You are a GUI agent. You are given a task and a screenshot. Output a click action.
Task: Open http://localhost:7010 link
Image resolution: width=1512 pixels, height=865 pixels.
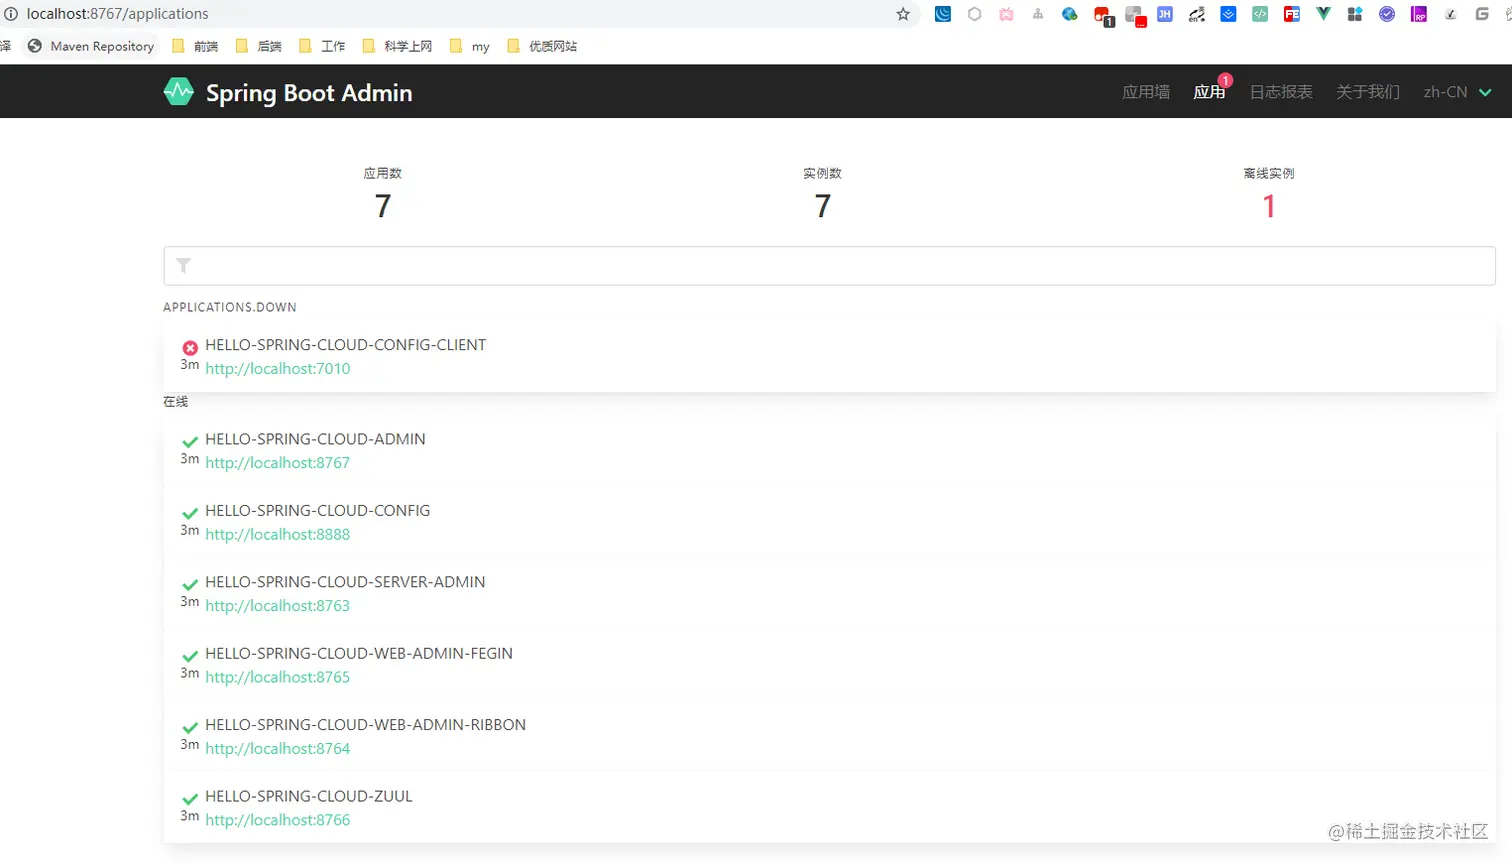(277, 368)
